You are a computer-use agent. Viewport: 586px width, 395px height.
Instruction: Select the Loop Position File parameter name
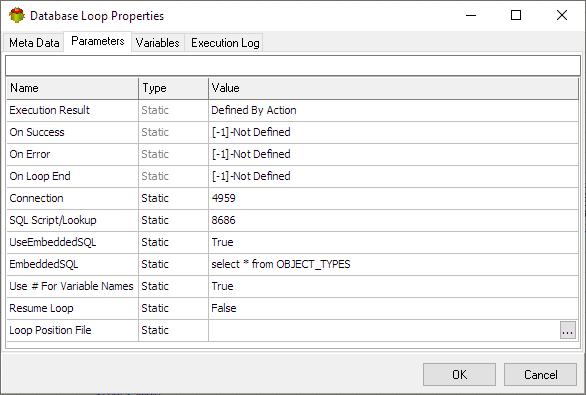pos(50,330)
